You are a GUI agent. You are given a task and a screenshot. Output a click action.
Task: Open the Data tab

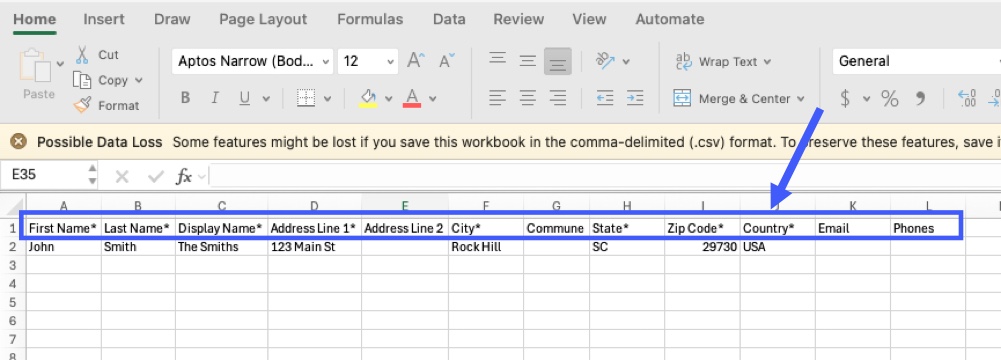(x=449, y=19)
